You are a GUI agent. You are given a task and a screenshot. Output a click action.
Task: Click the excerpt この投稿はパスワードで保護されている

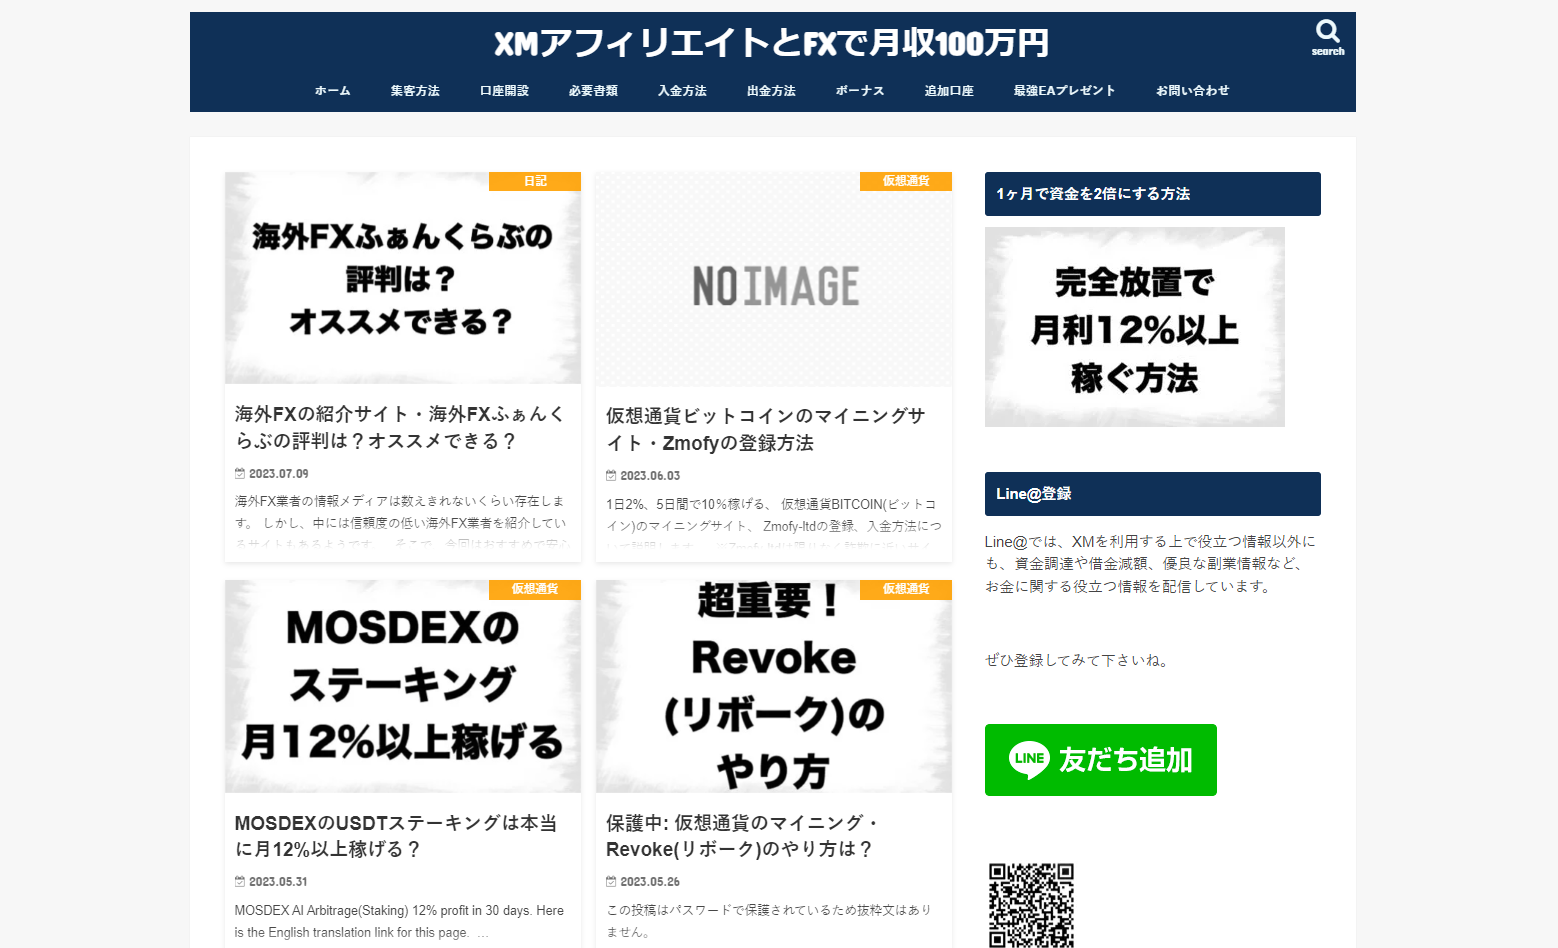click(x=769, y=921)
